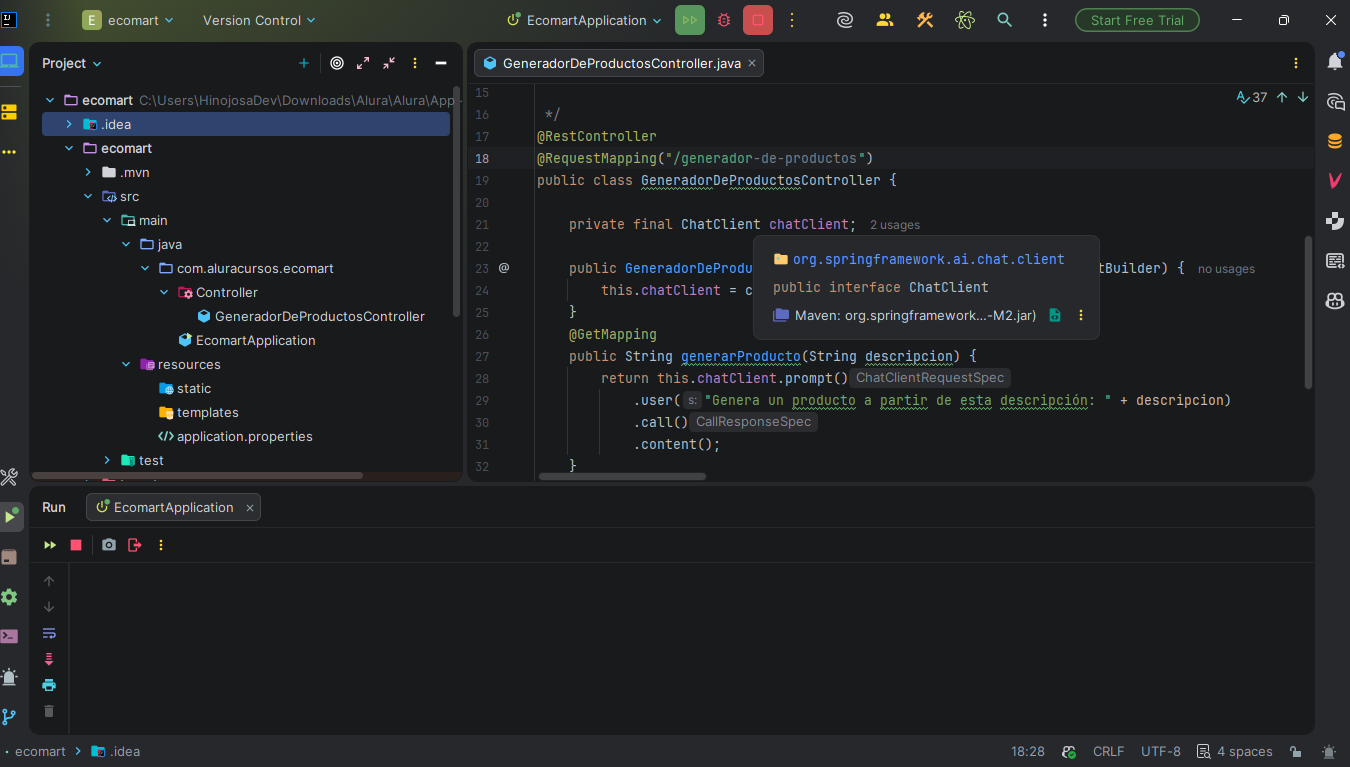Viewport: 1350px width, 767px height.
Task: Follow the org.springframework.ai.chat.client package link
Action: click(x=928, y=259)
